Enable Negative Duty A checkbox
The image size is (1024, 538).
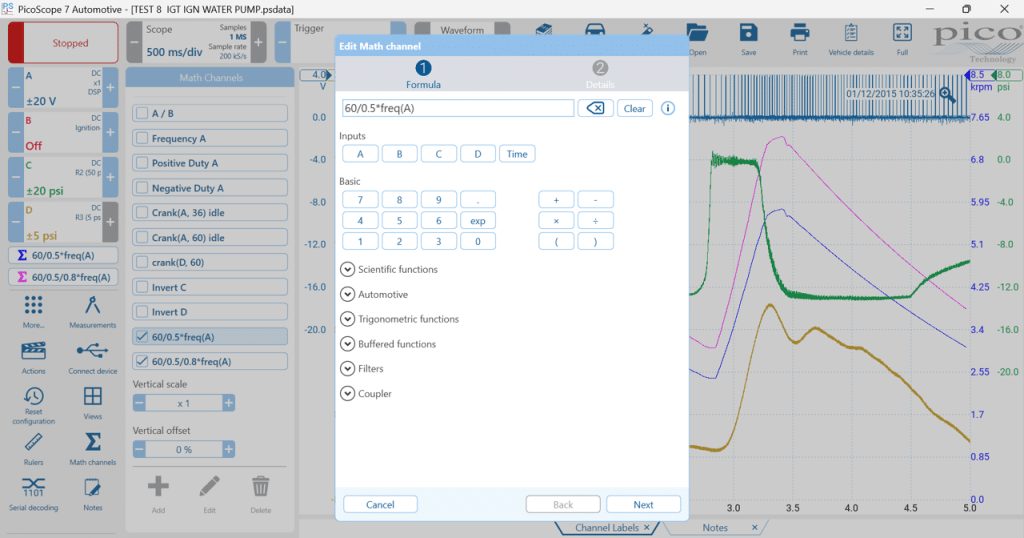coord(142,187)
